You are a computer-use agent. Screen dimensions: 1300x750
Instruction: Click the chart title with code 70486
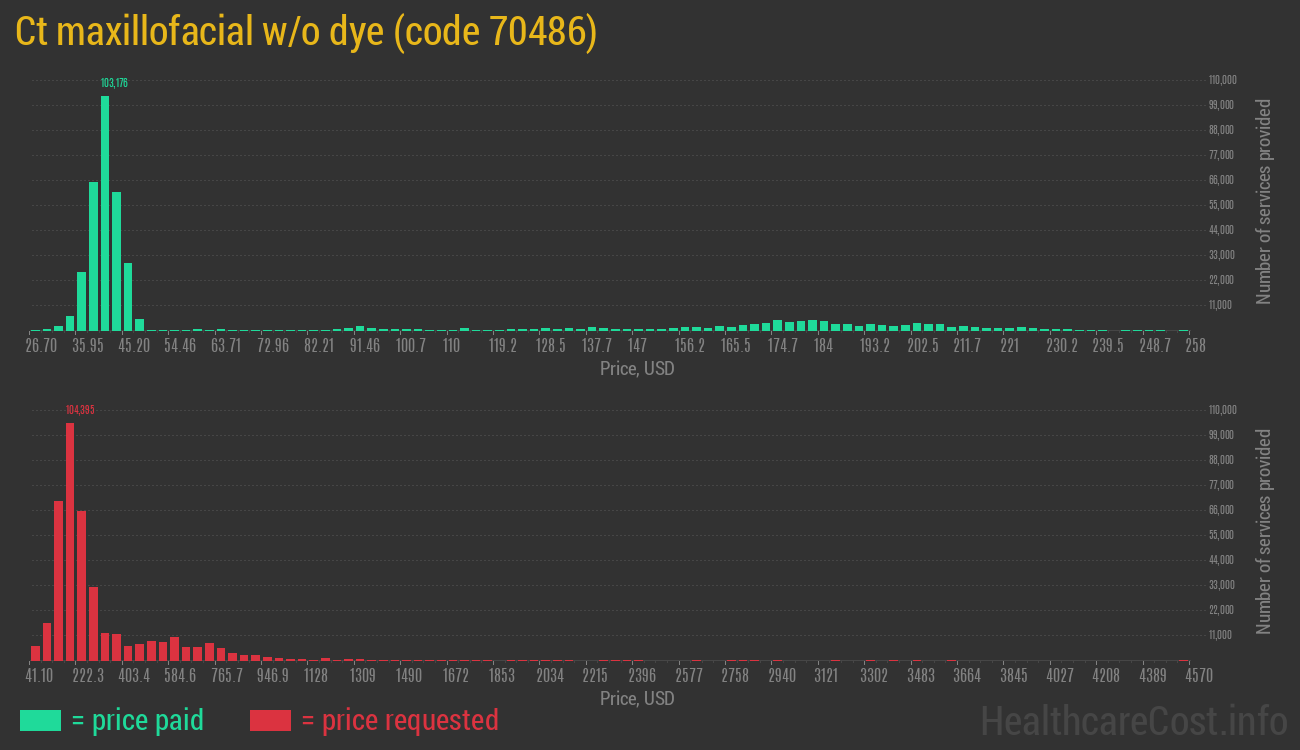pos(306,32)
